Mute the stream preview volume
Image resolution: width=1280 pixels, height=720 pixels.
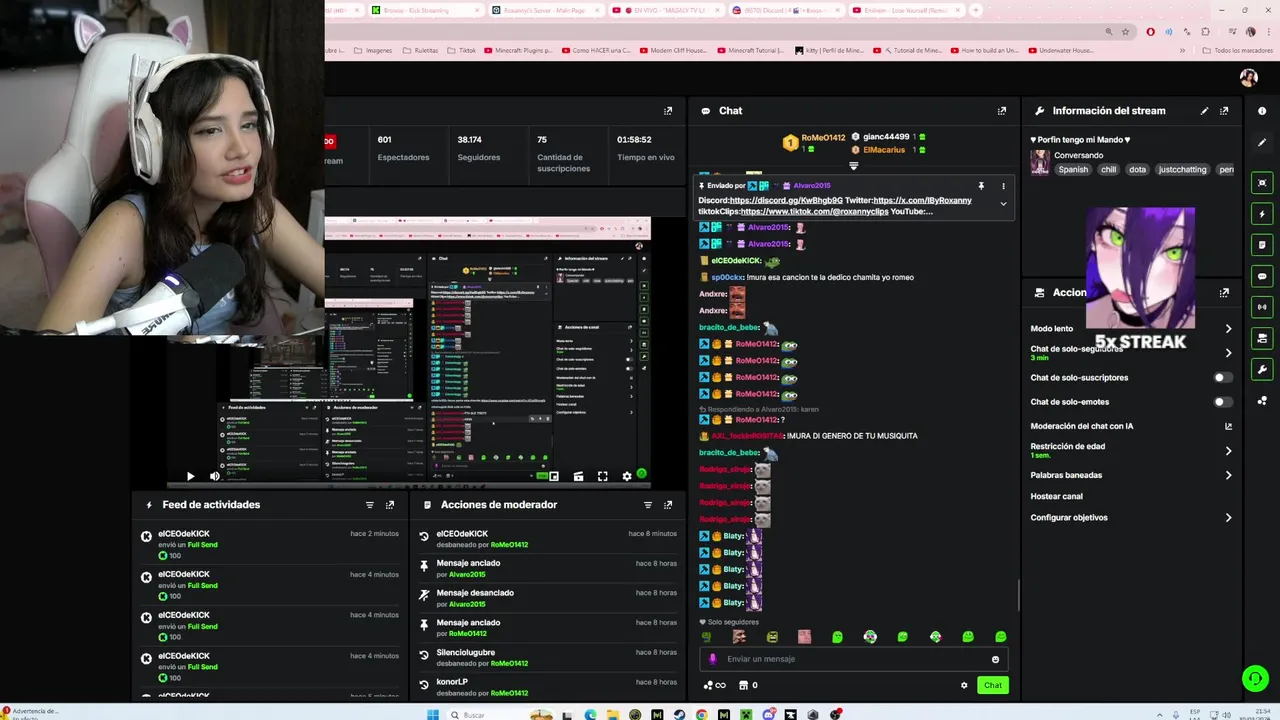[x=214, y=476]
